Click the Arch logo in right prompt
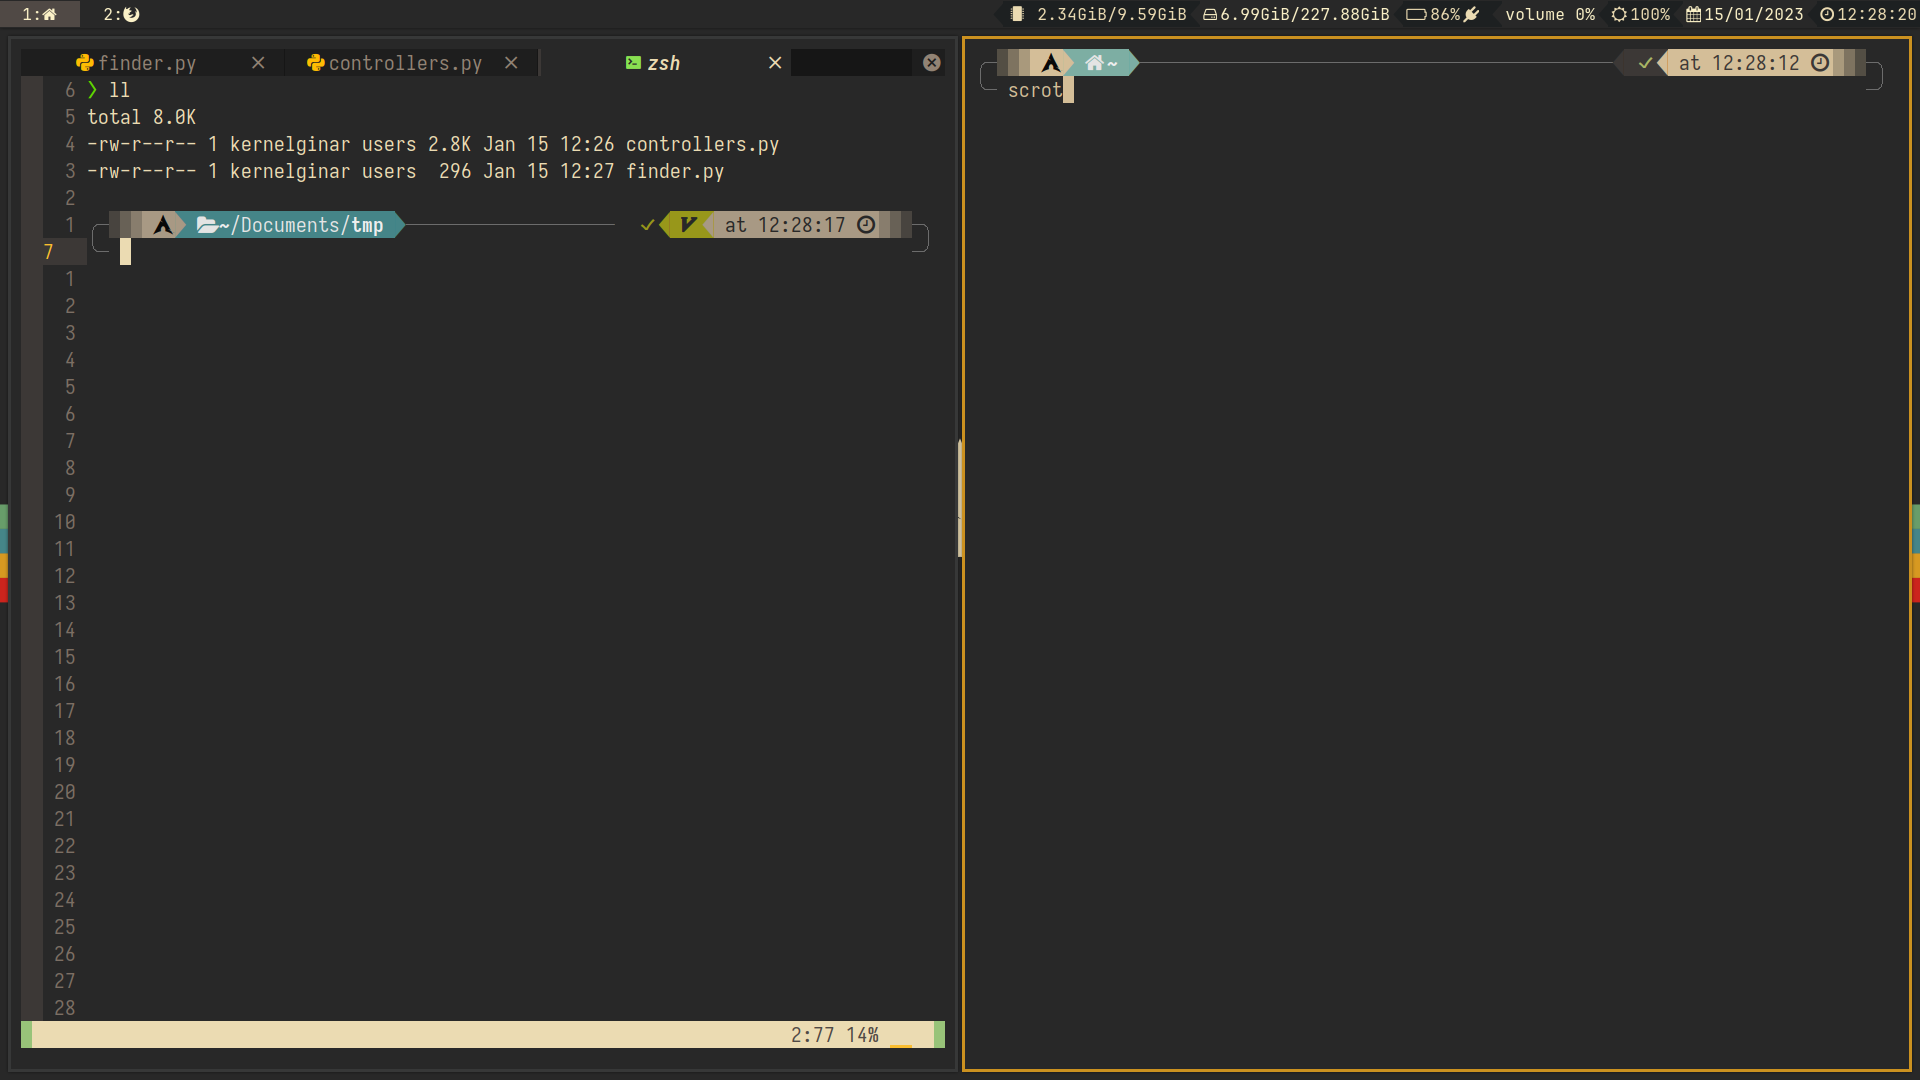This screenshot has height=1080, width=1920. (x=1051, y=63)
